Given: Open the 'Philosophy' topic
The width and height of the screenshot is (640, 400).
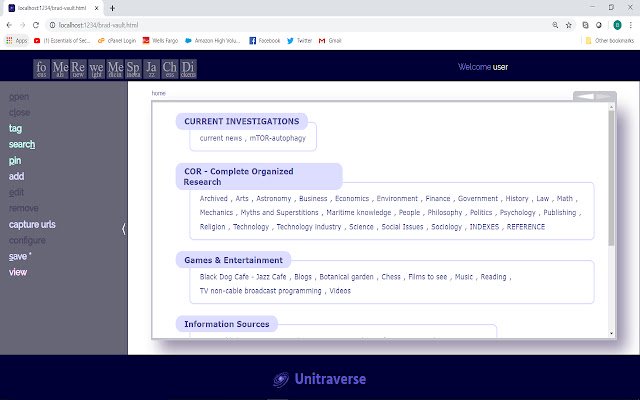Looking at the screenshot, I should [x=444, y=213].
